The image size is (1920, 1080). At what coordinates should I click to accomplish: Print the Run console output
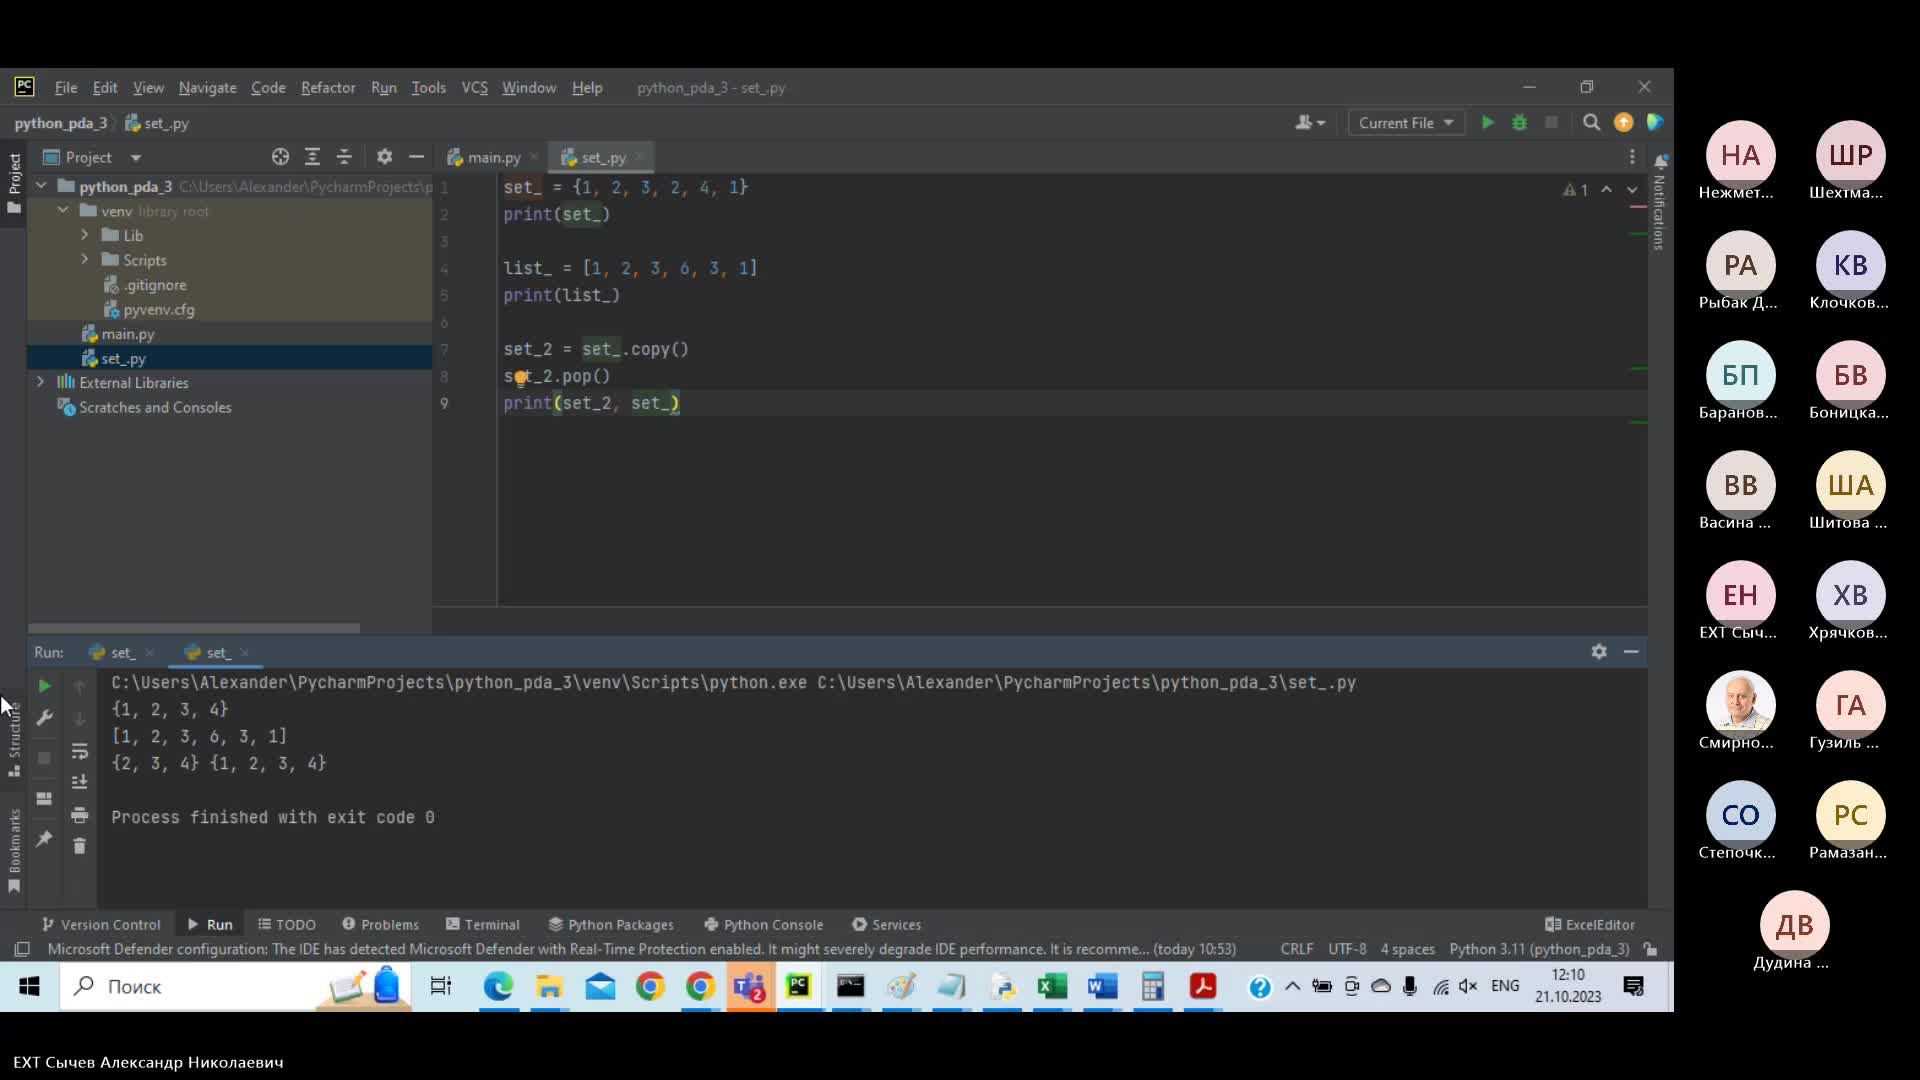point(79,815)
